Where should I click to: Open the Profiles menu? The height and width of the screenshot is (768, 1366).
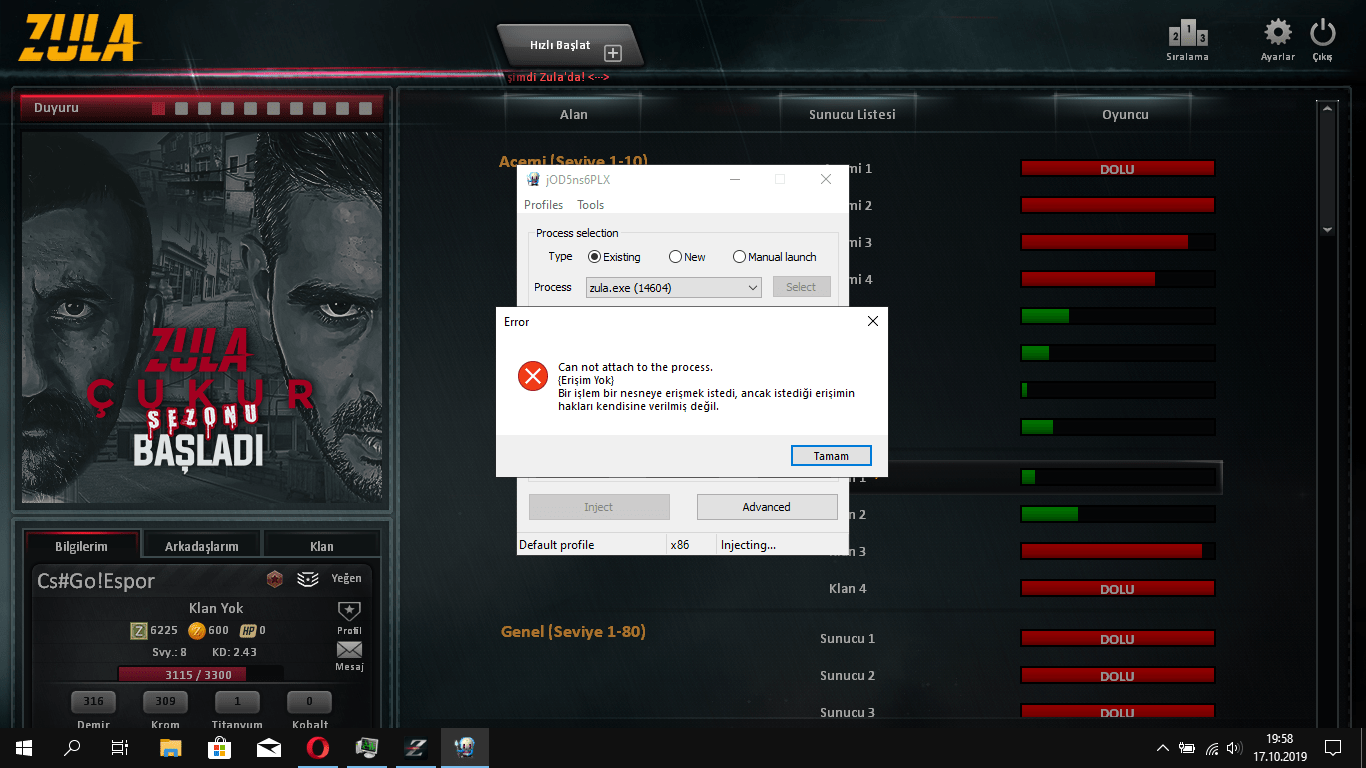pos(543,205)
